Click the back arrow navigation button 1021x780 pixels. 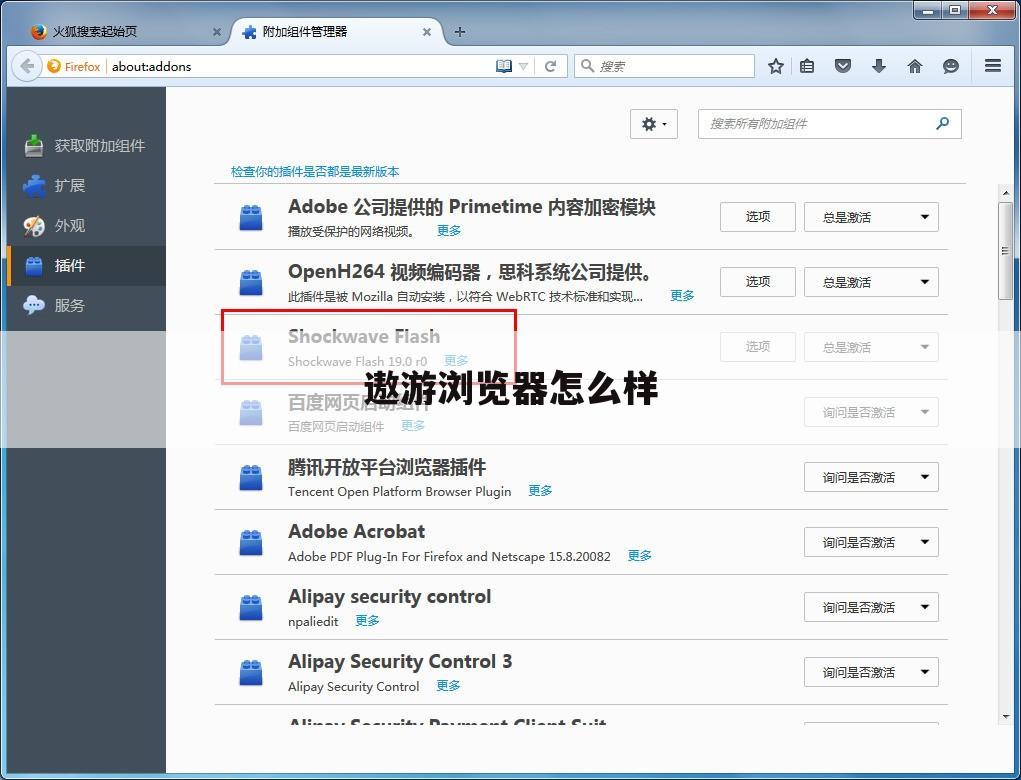coord(27,66)
